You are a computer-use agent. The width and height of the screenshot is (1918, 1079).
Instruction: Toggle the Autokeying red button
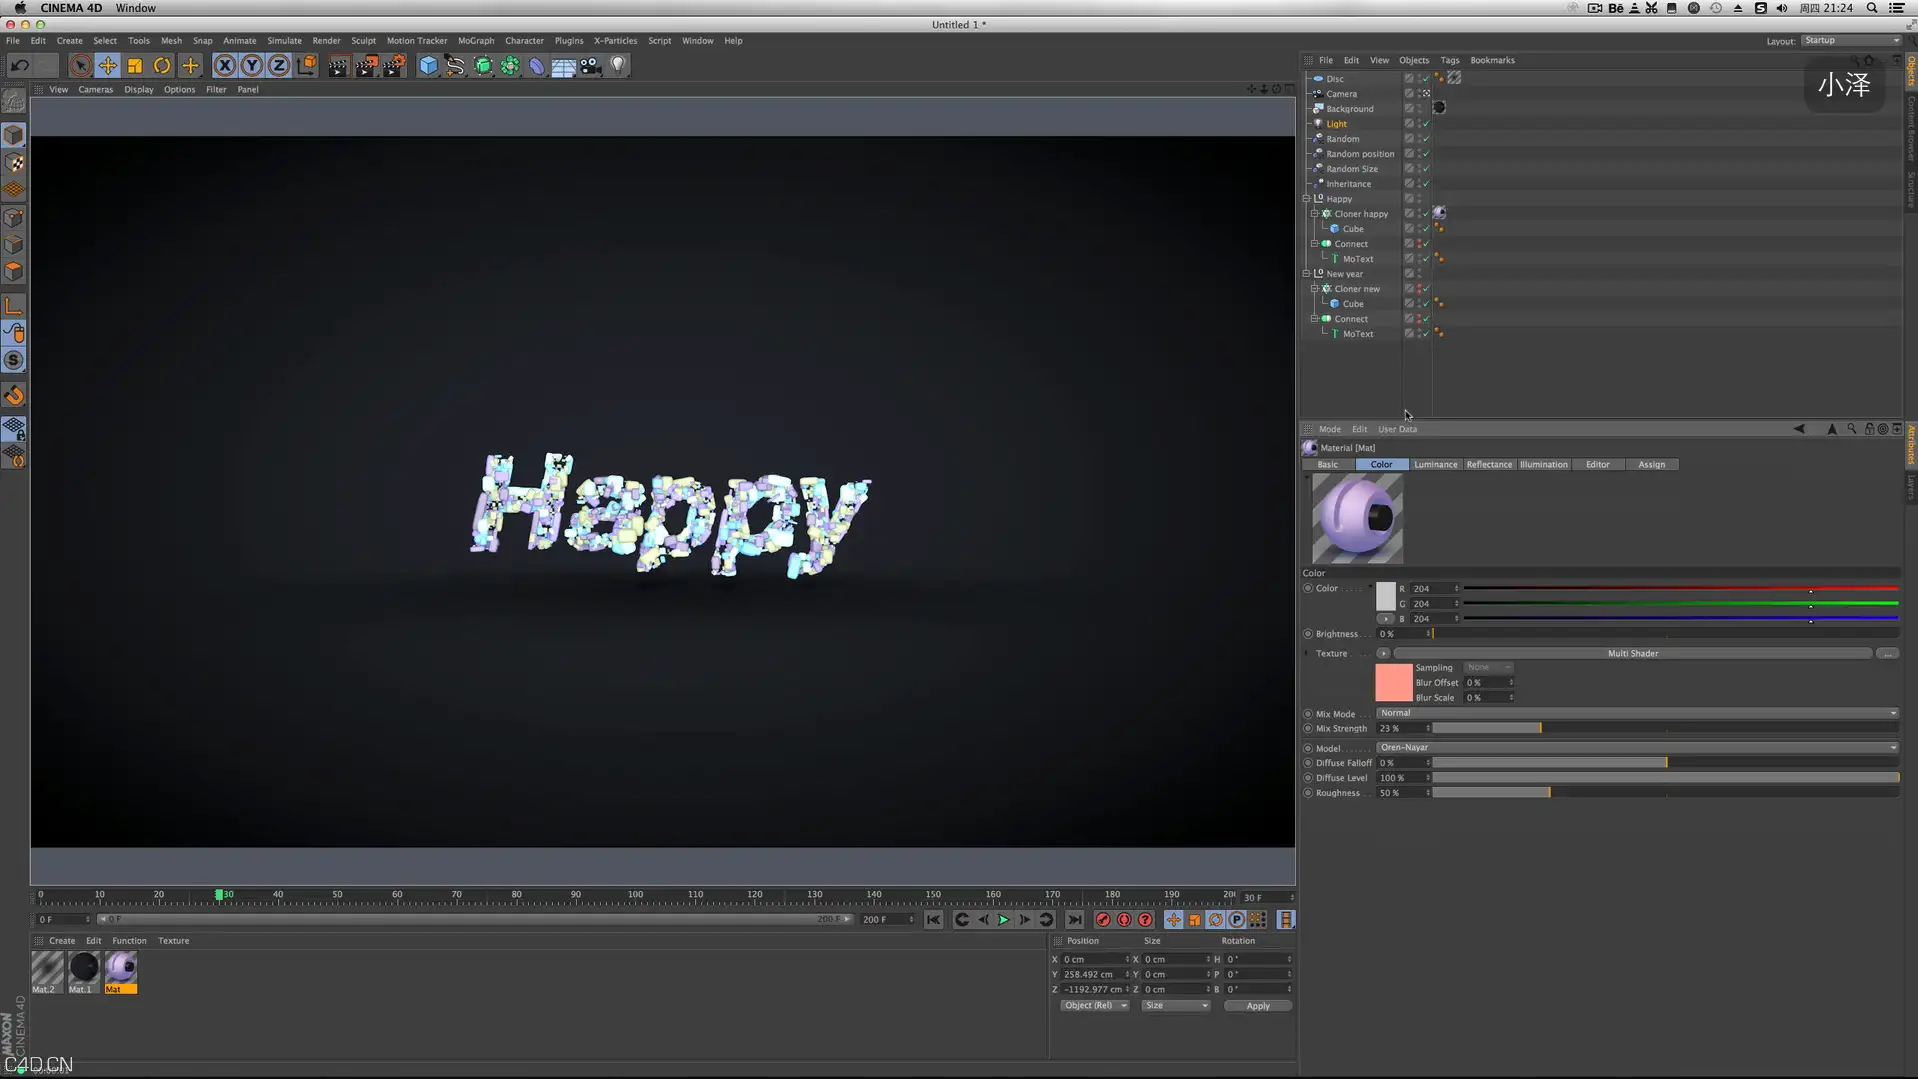tap(1124, 920)
